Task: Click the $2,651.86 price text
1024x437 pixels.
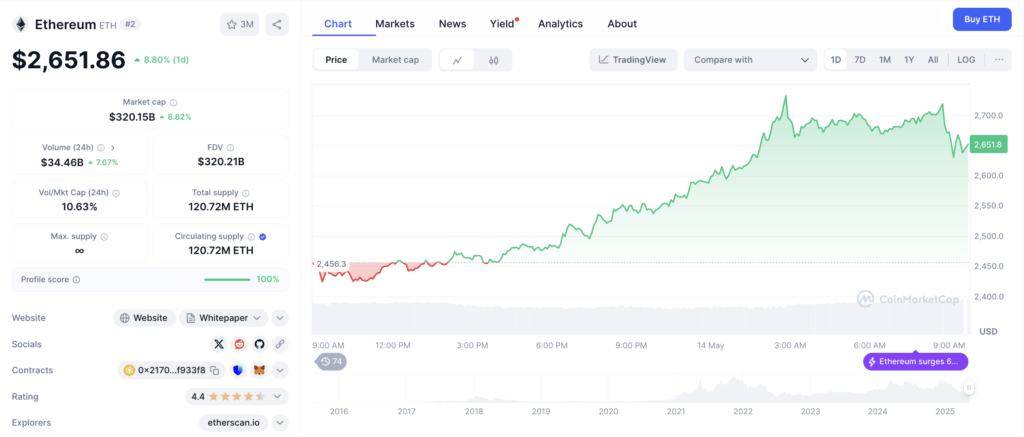Action: pos(69,60)
